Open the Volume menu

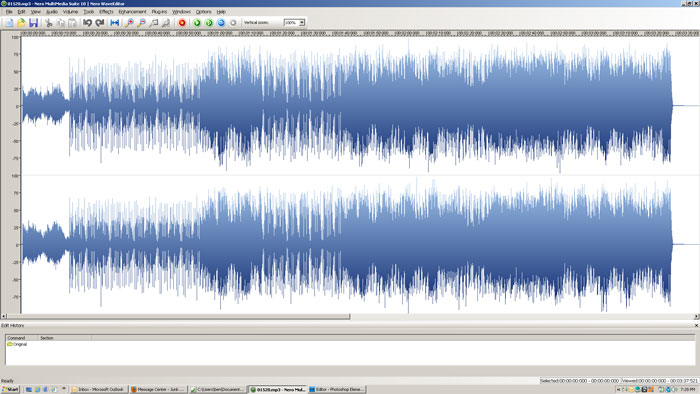pyautogui.click(x=70, y=12)
